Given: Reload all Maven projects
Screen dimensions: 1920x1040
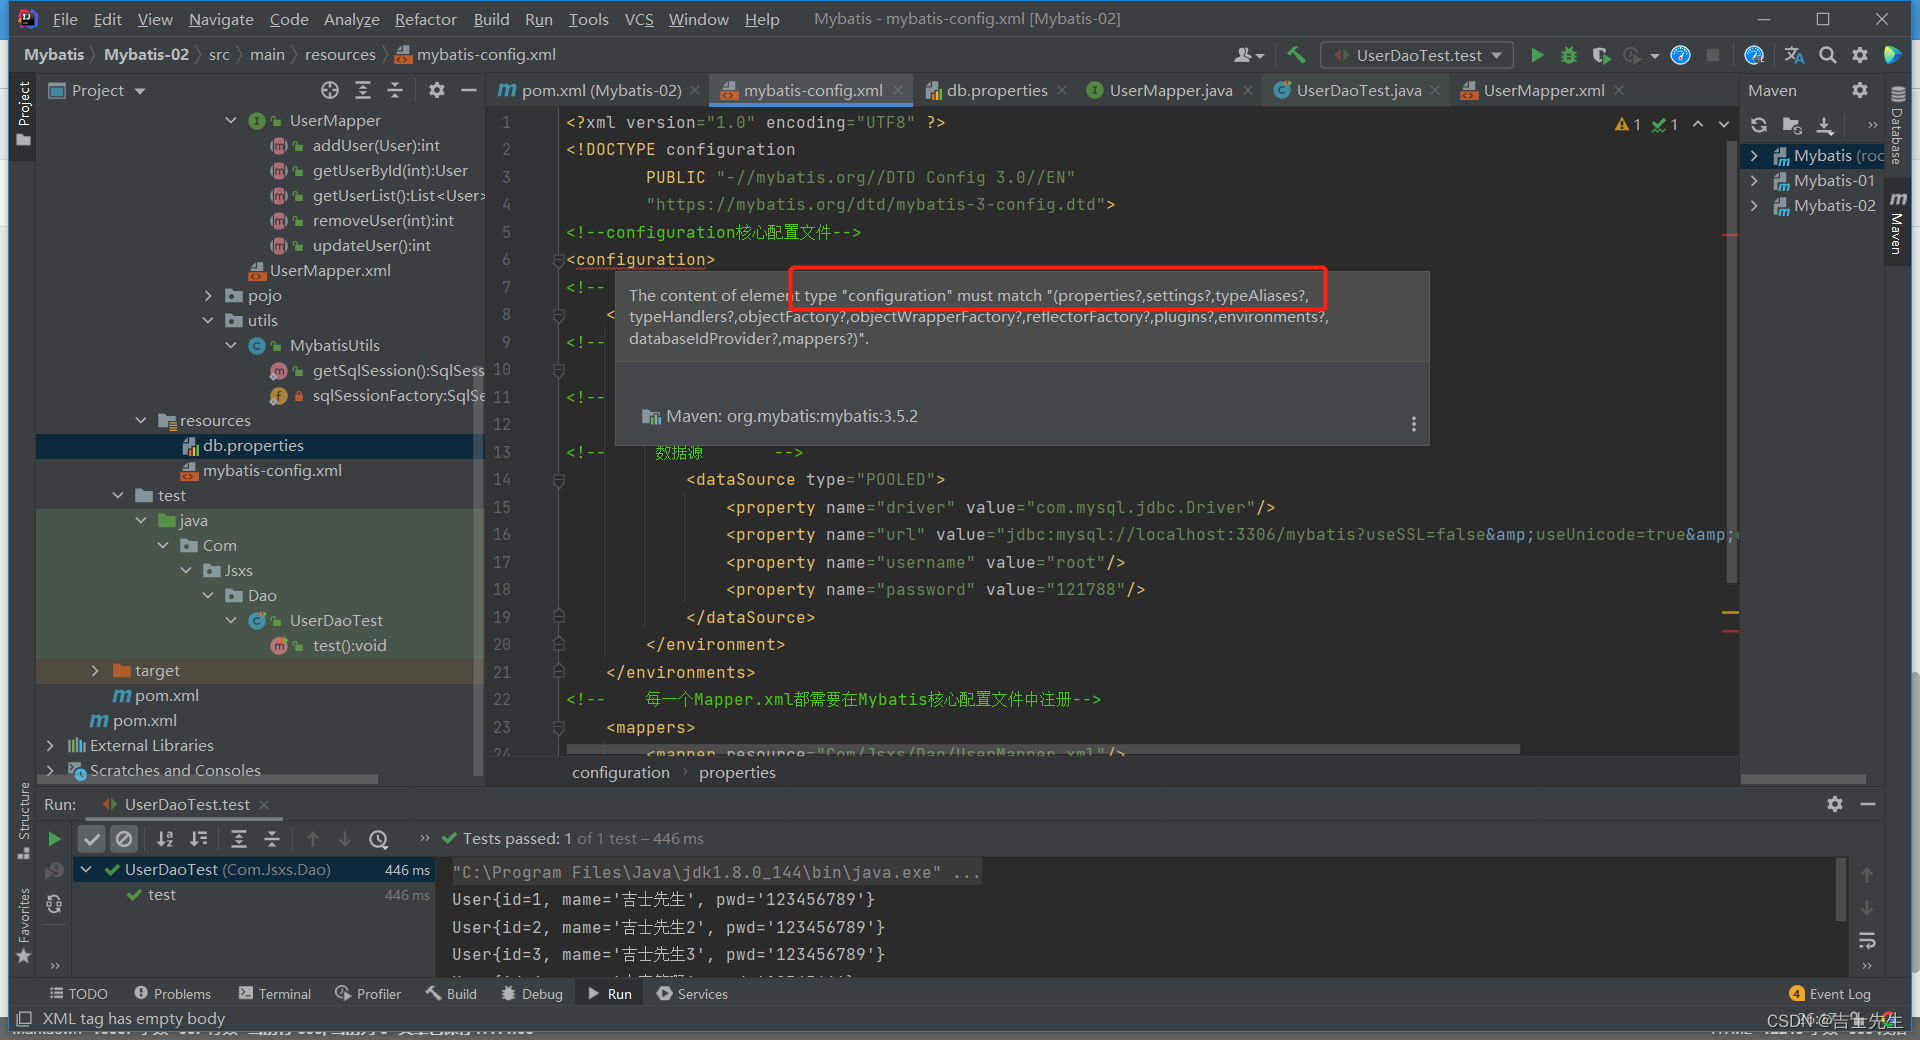Looking at the screenshot, I should pos(1759,125).
